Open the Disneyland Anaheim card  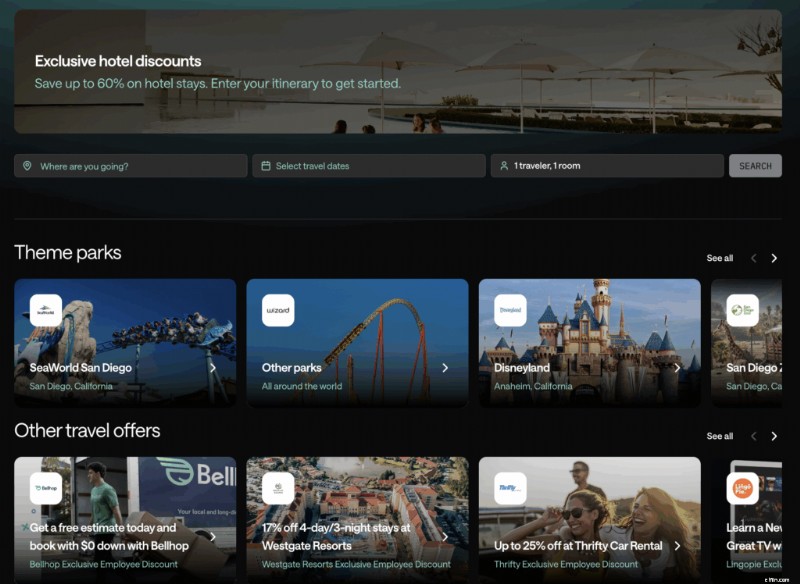tap(589, 343)
